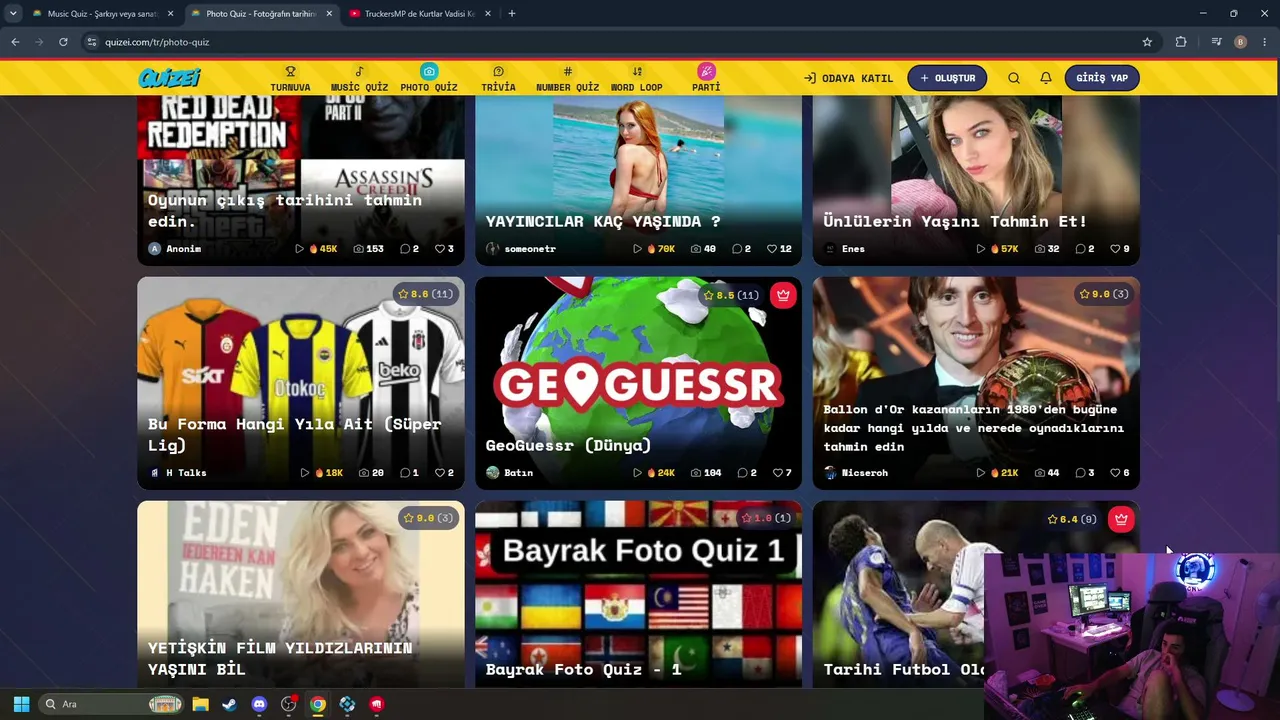This screenshot has height=720, width=1280.
Task: Click the 8.6 rating on Süper Lig card
Action: pyautogui.click(x=425, y=295)
